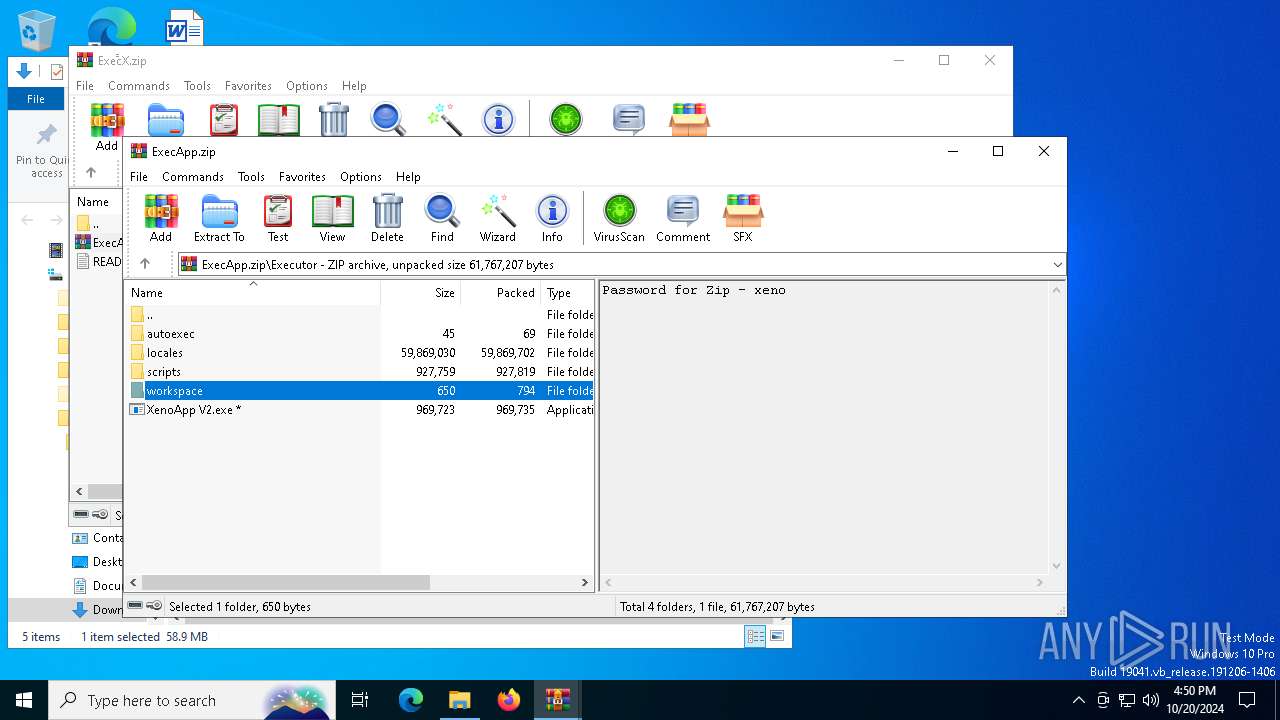Sort by Name column header

pyautogui.click(x=252, y=293)
